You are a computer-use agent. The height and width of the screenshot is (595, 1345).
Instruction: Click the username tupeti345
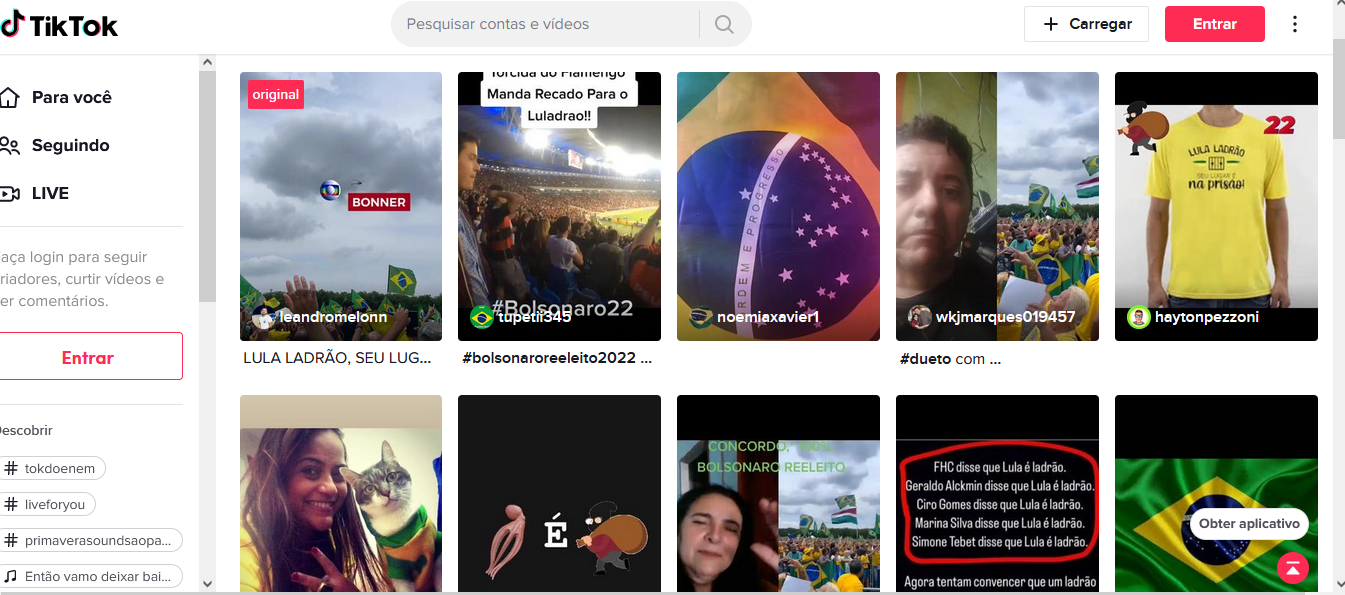(535, 317)
